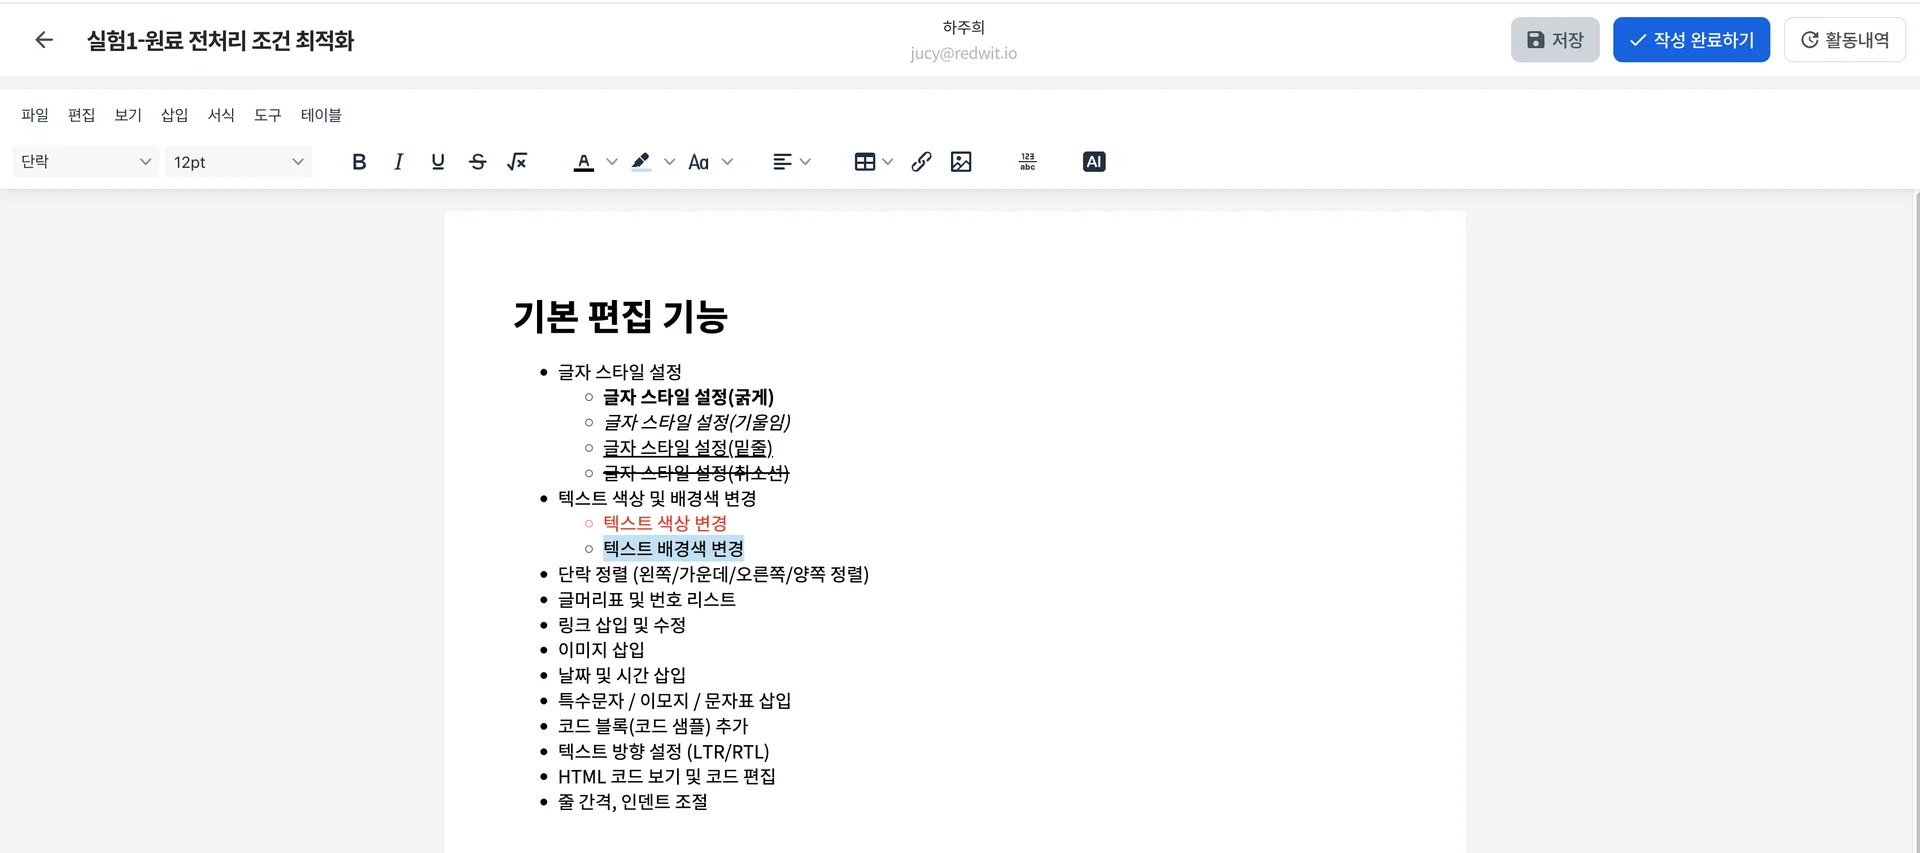The width and height of the screenshot is (1920, 853).
Task: Click the document title 실험1-원료 전처리 조건 최적화
Action: coord(220,40)
